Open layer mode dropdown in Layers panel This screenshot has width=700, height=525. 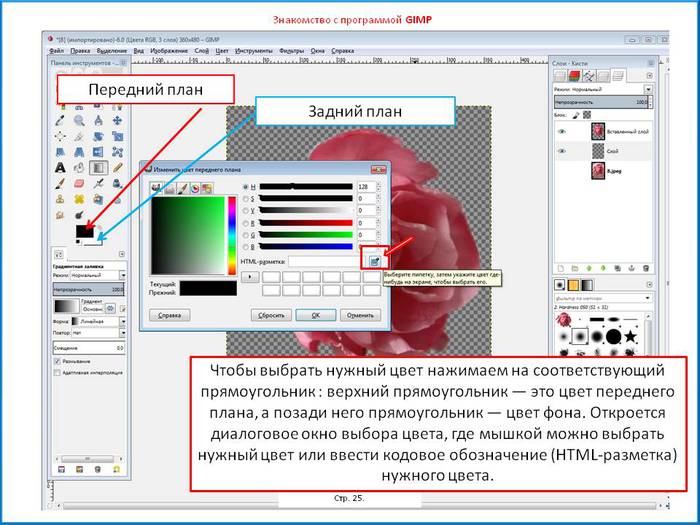pos(648,89)
